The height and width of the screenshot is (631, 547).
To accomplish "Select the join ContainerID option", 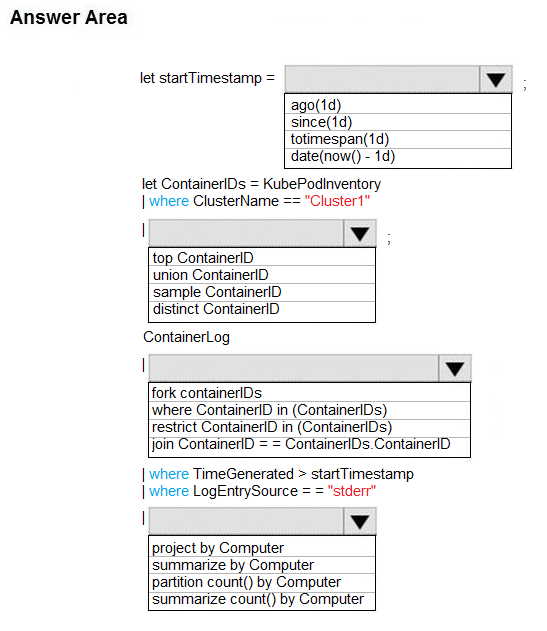I will [310, 445].
